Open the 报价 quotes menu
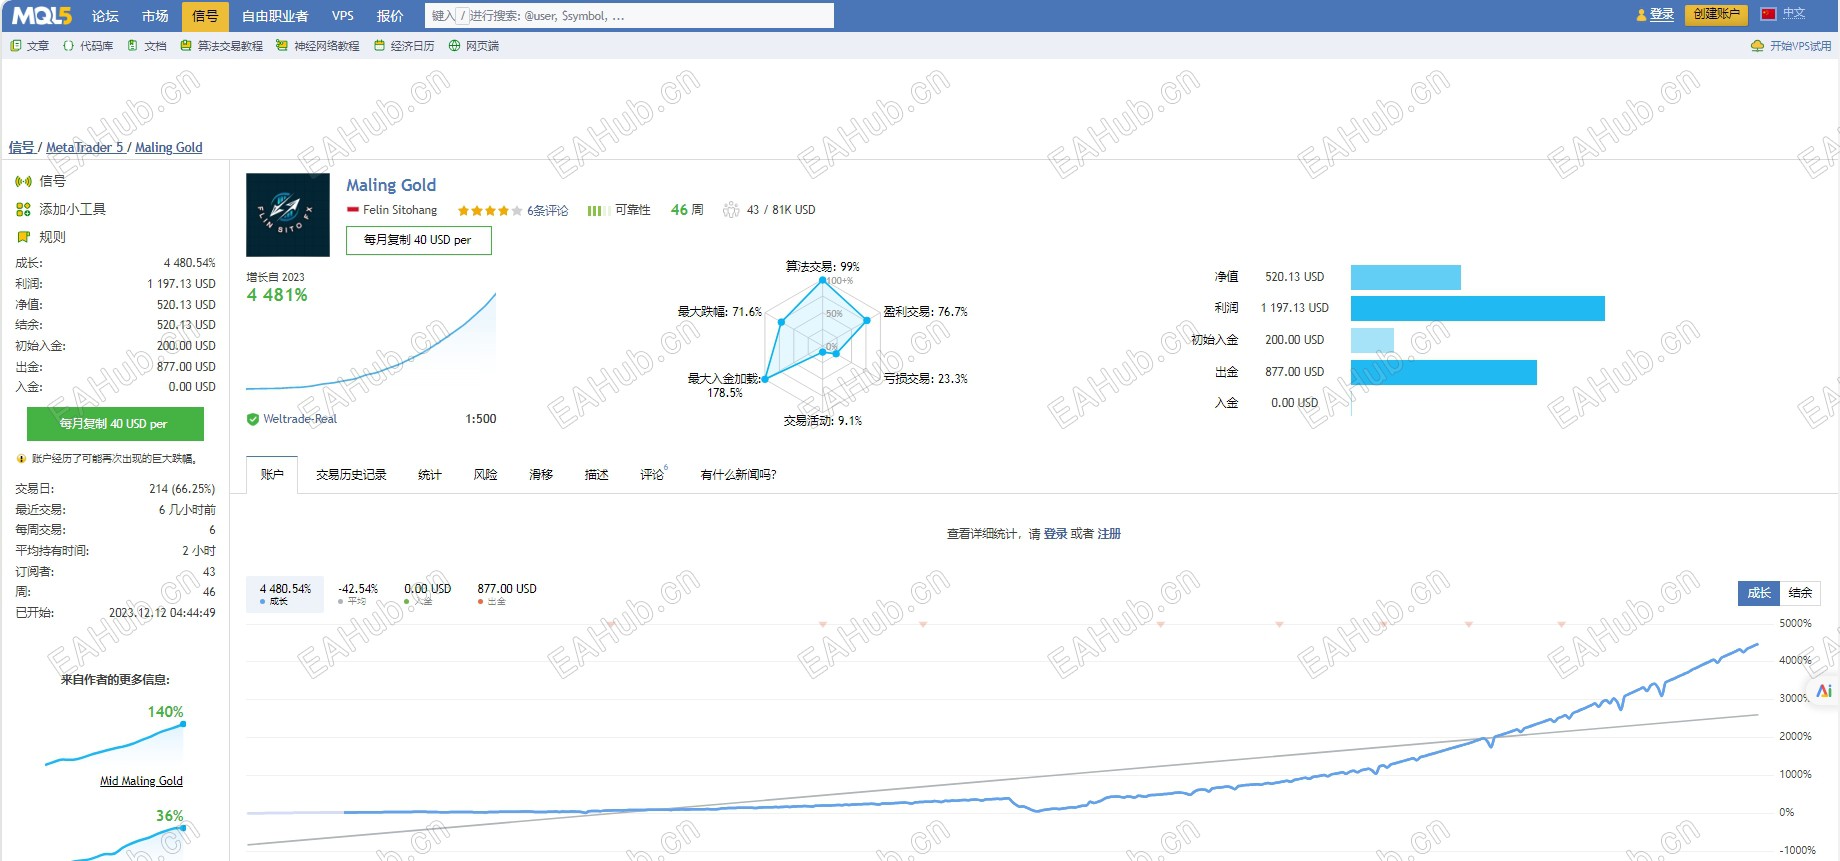1840x861 pixels. click(x=390, y=16)
